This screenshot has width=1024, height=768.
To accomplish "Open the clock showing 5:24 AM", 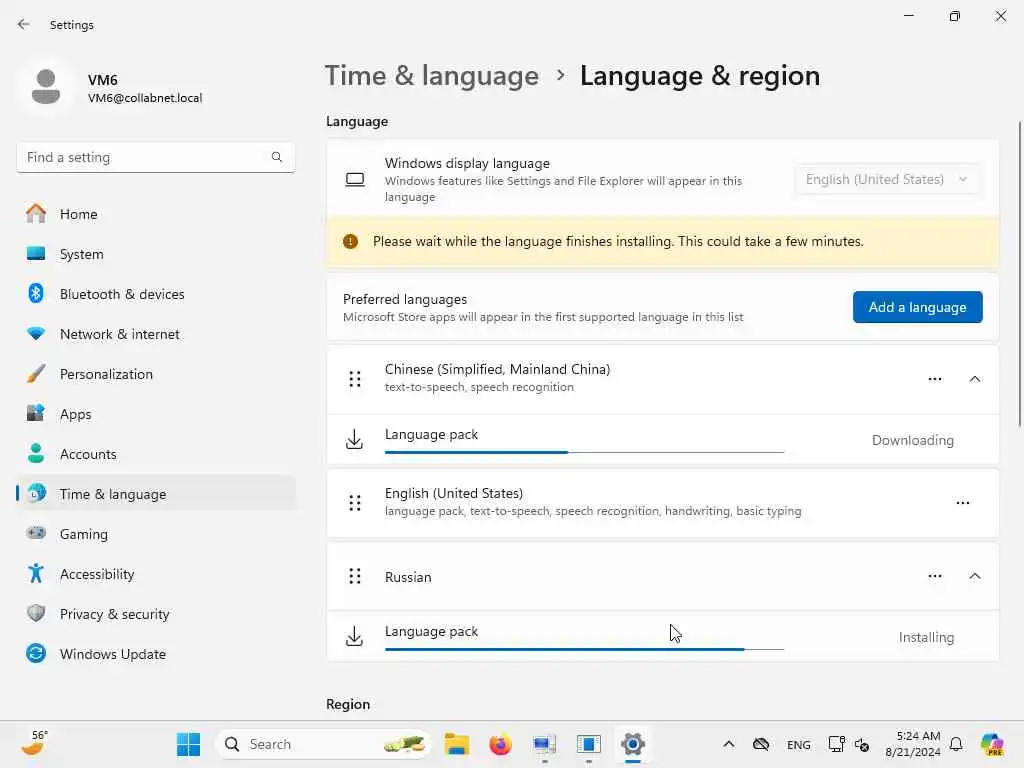I will 912,744.
